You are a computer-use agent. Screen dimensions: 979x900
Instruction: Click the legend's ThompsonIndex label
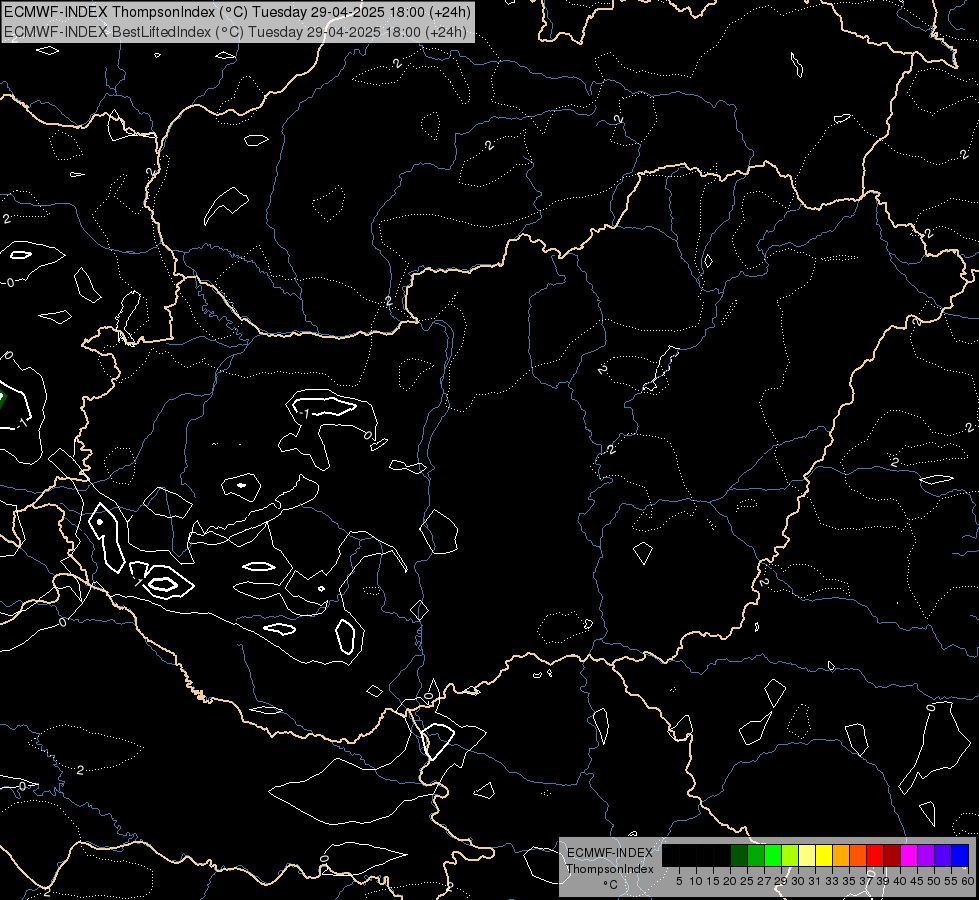[x=609, y=869]
